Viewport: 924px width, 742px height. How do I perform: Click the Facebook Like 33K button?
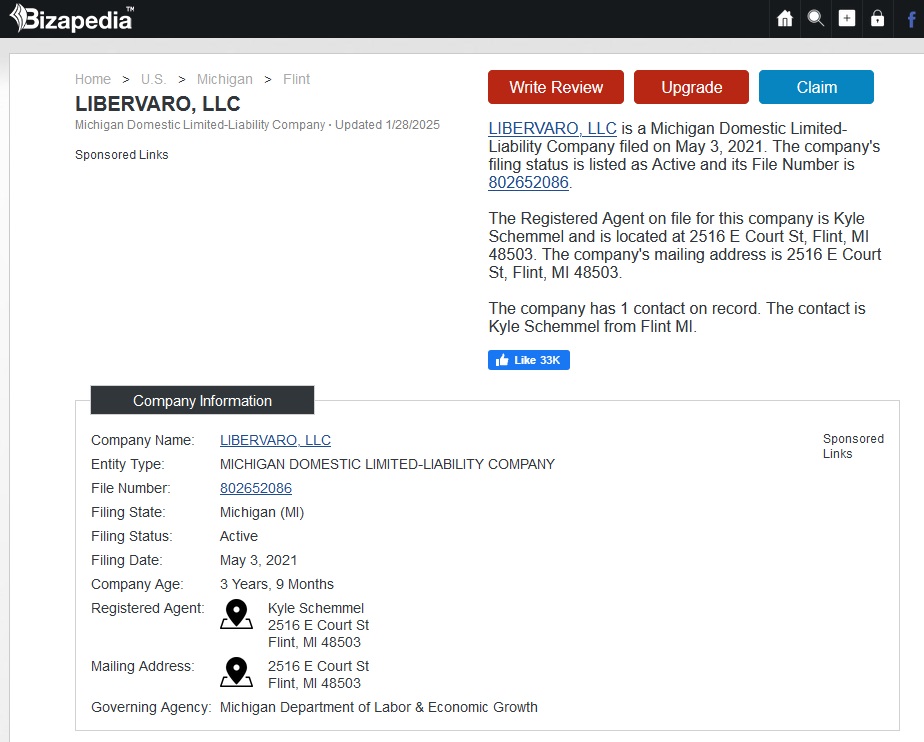pos(529,360)
